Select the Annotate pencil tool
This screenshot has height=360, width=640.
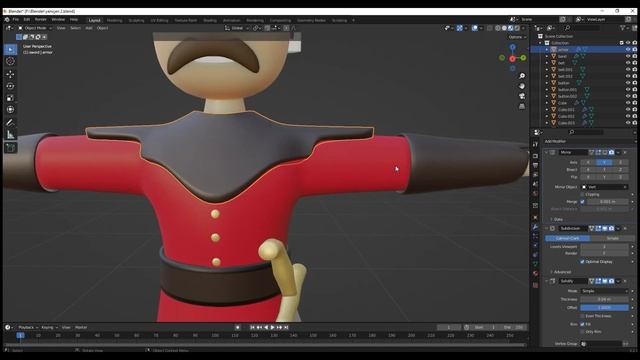(x=11, y=122)
